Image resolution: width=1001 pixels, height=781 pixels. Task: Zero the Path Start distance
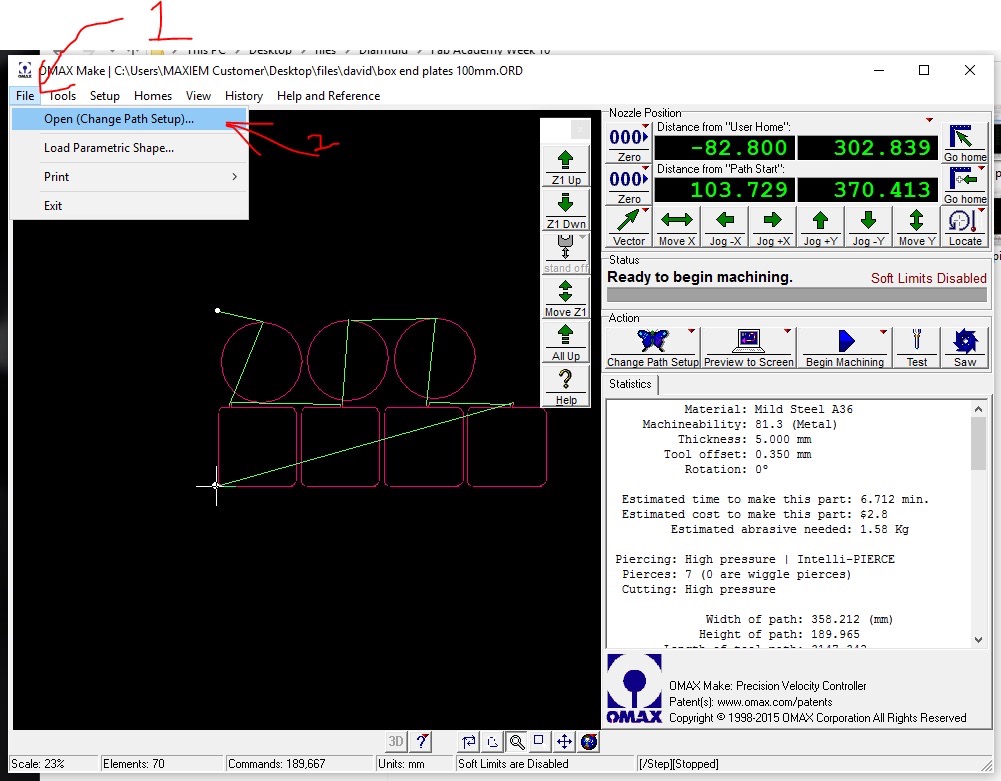coord(628,185)
